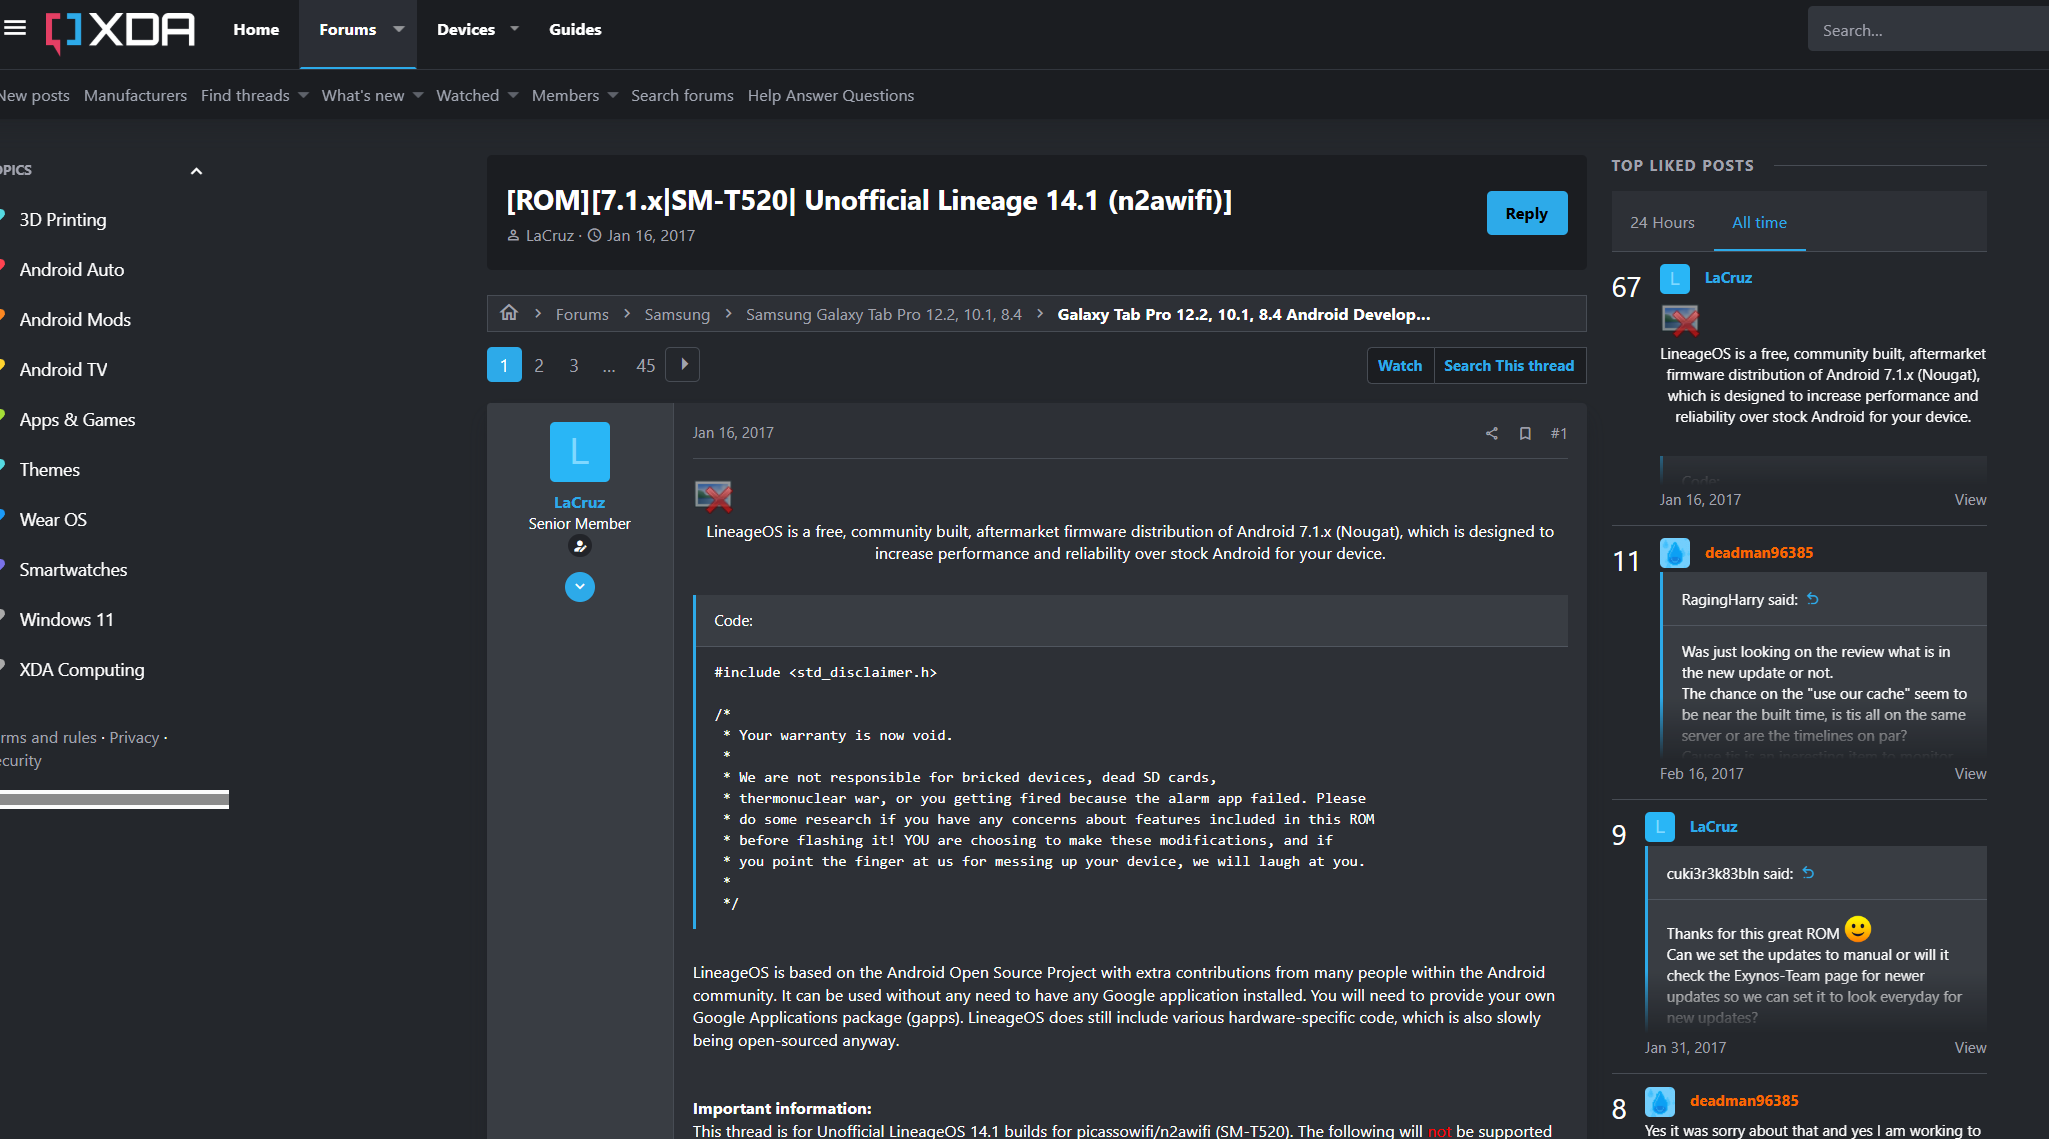Open Android TV topic
The image size is (2049, 1139).
63,370
